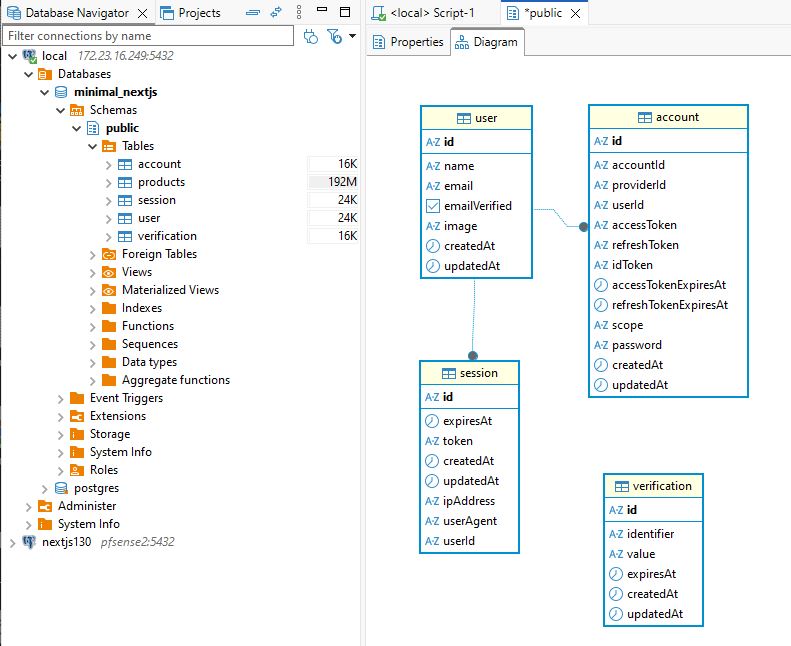
Task: Expand the products table node
Action: [x=108, y=182]
